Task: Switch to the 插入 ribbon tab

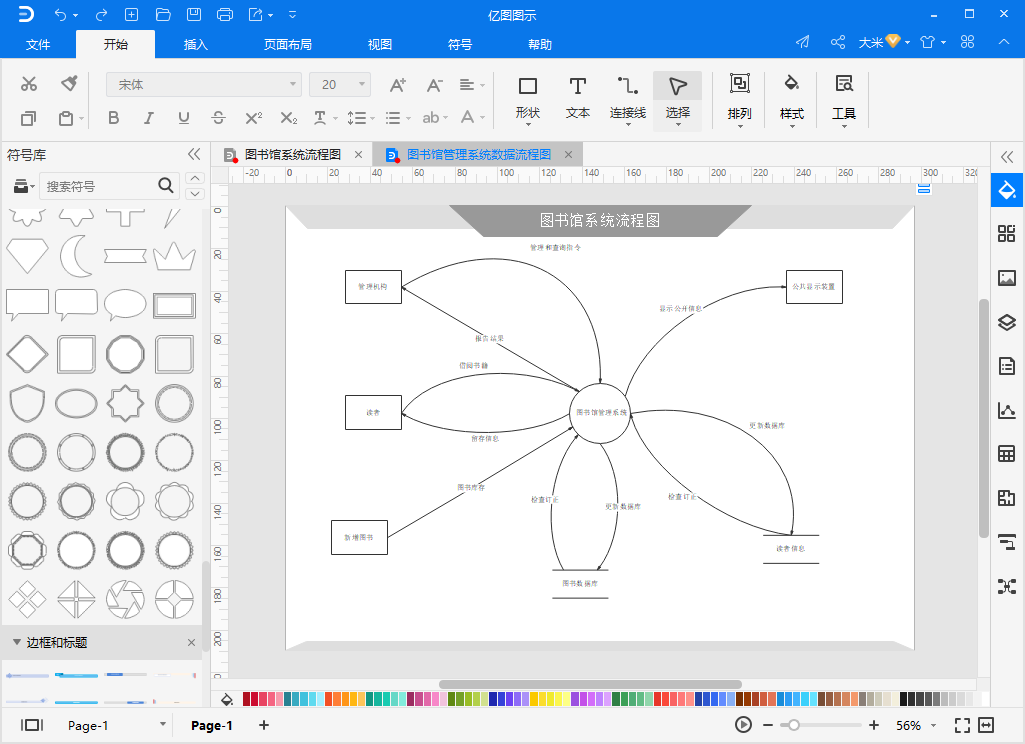Action: coord(195,44)
